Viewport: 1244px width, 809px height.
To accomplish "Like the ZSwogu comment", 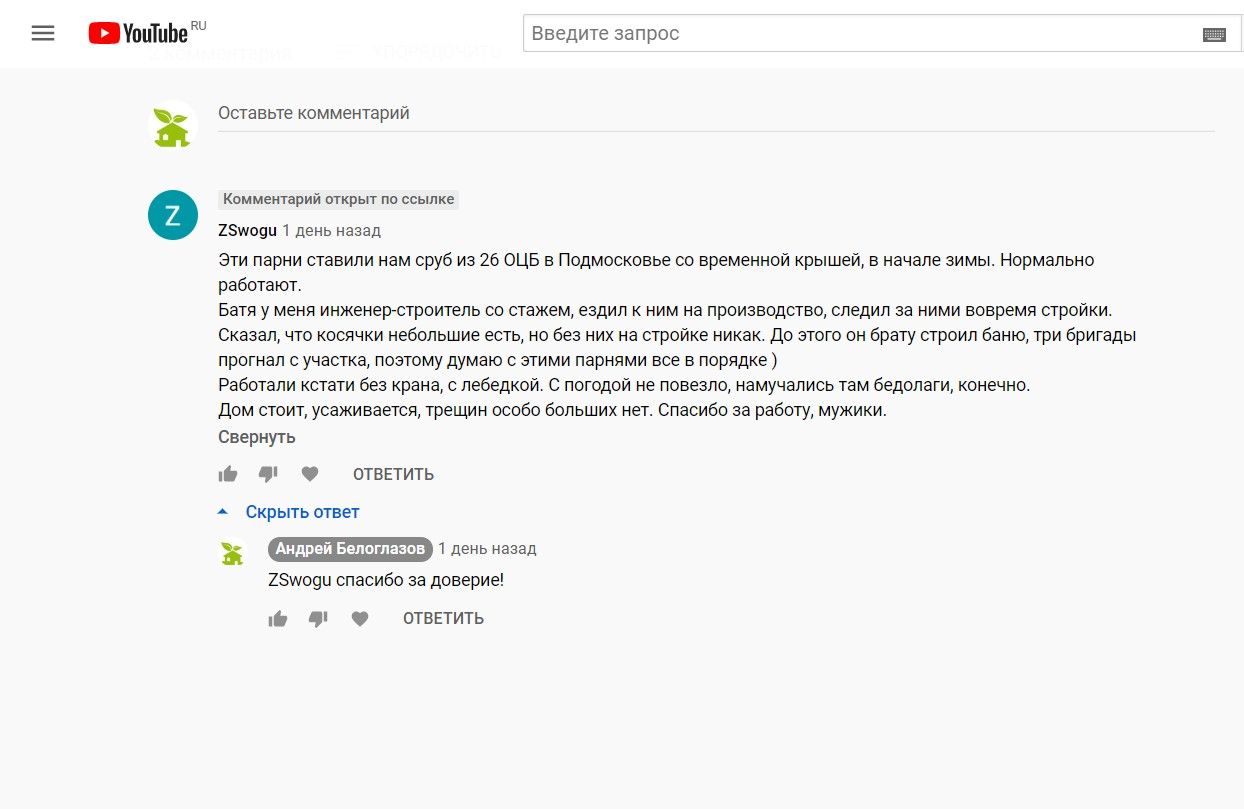I will click(228, 474).
